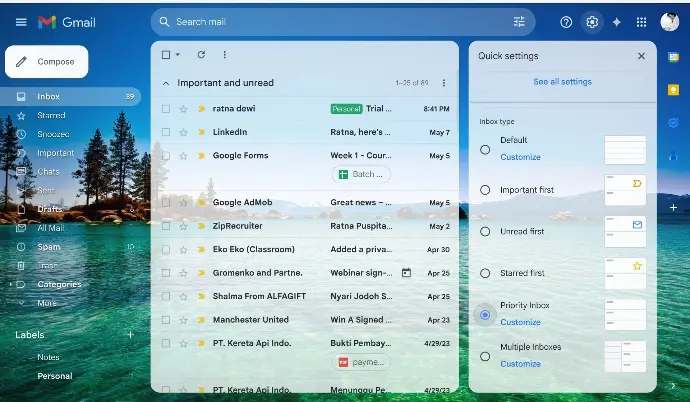Close the Quick settings panel
The image size is (690, 402).
641,56
